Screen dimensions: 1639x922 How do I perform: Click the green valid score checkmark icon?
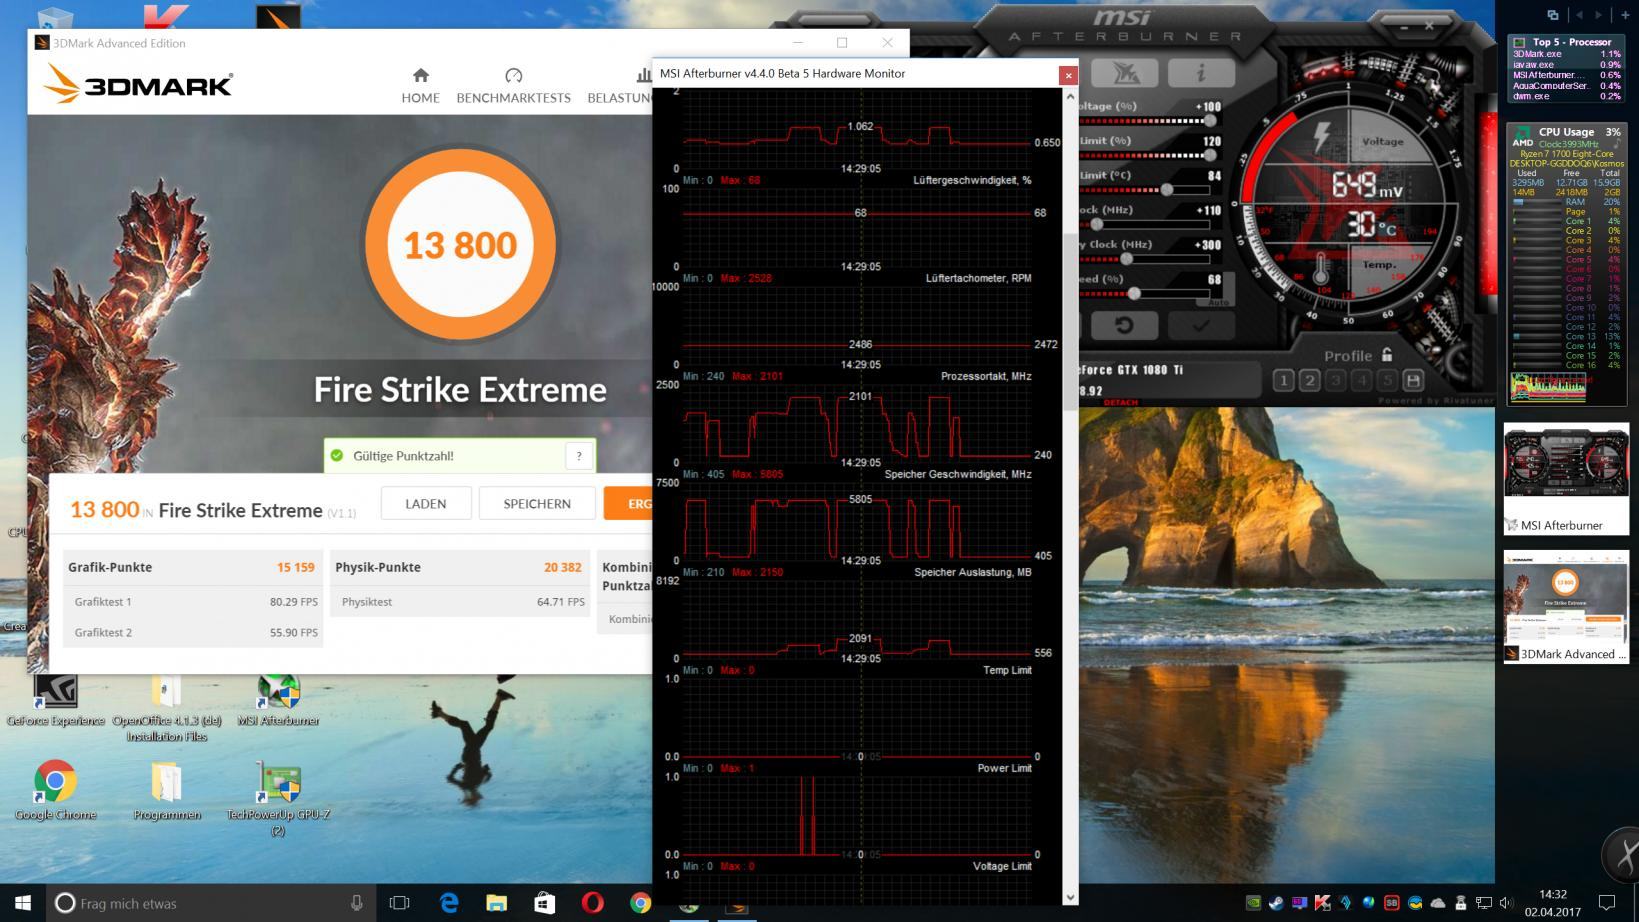pyautogui.click(x=337, y=455)
